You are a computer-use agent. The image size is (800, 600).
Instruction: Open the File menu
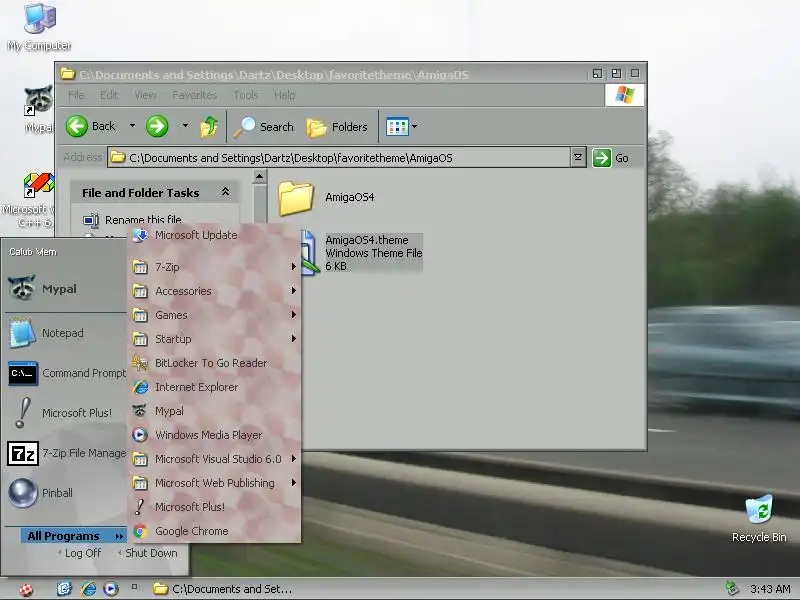click(x=76, y=95)
